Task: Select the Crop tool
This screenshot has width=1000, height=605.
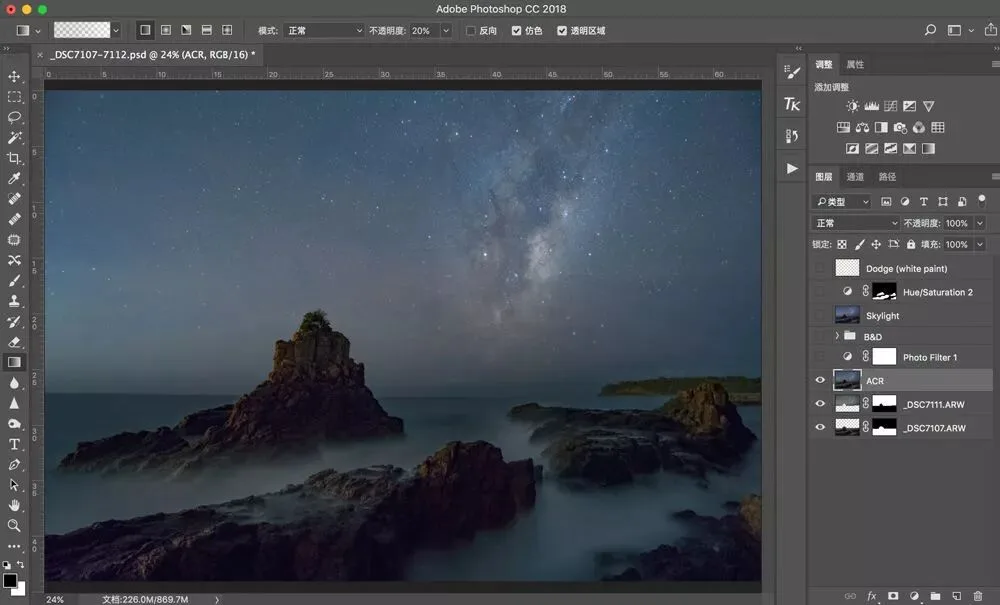Action: coord(14,158)
